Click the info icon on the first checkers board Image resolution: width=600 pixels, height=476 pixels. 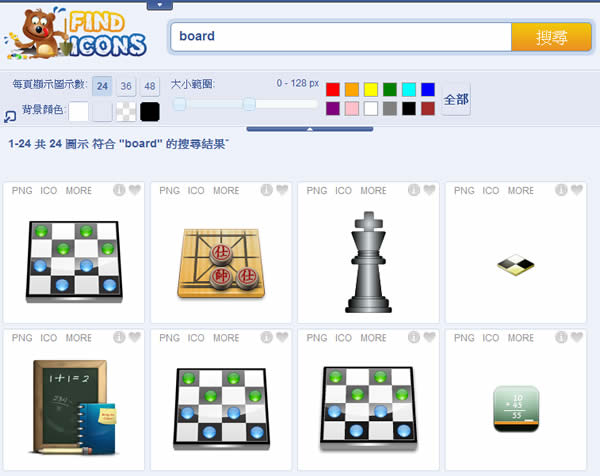click(119, 190)
